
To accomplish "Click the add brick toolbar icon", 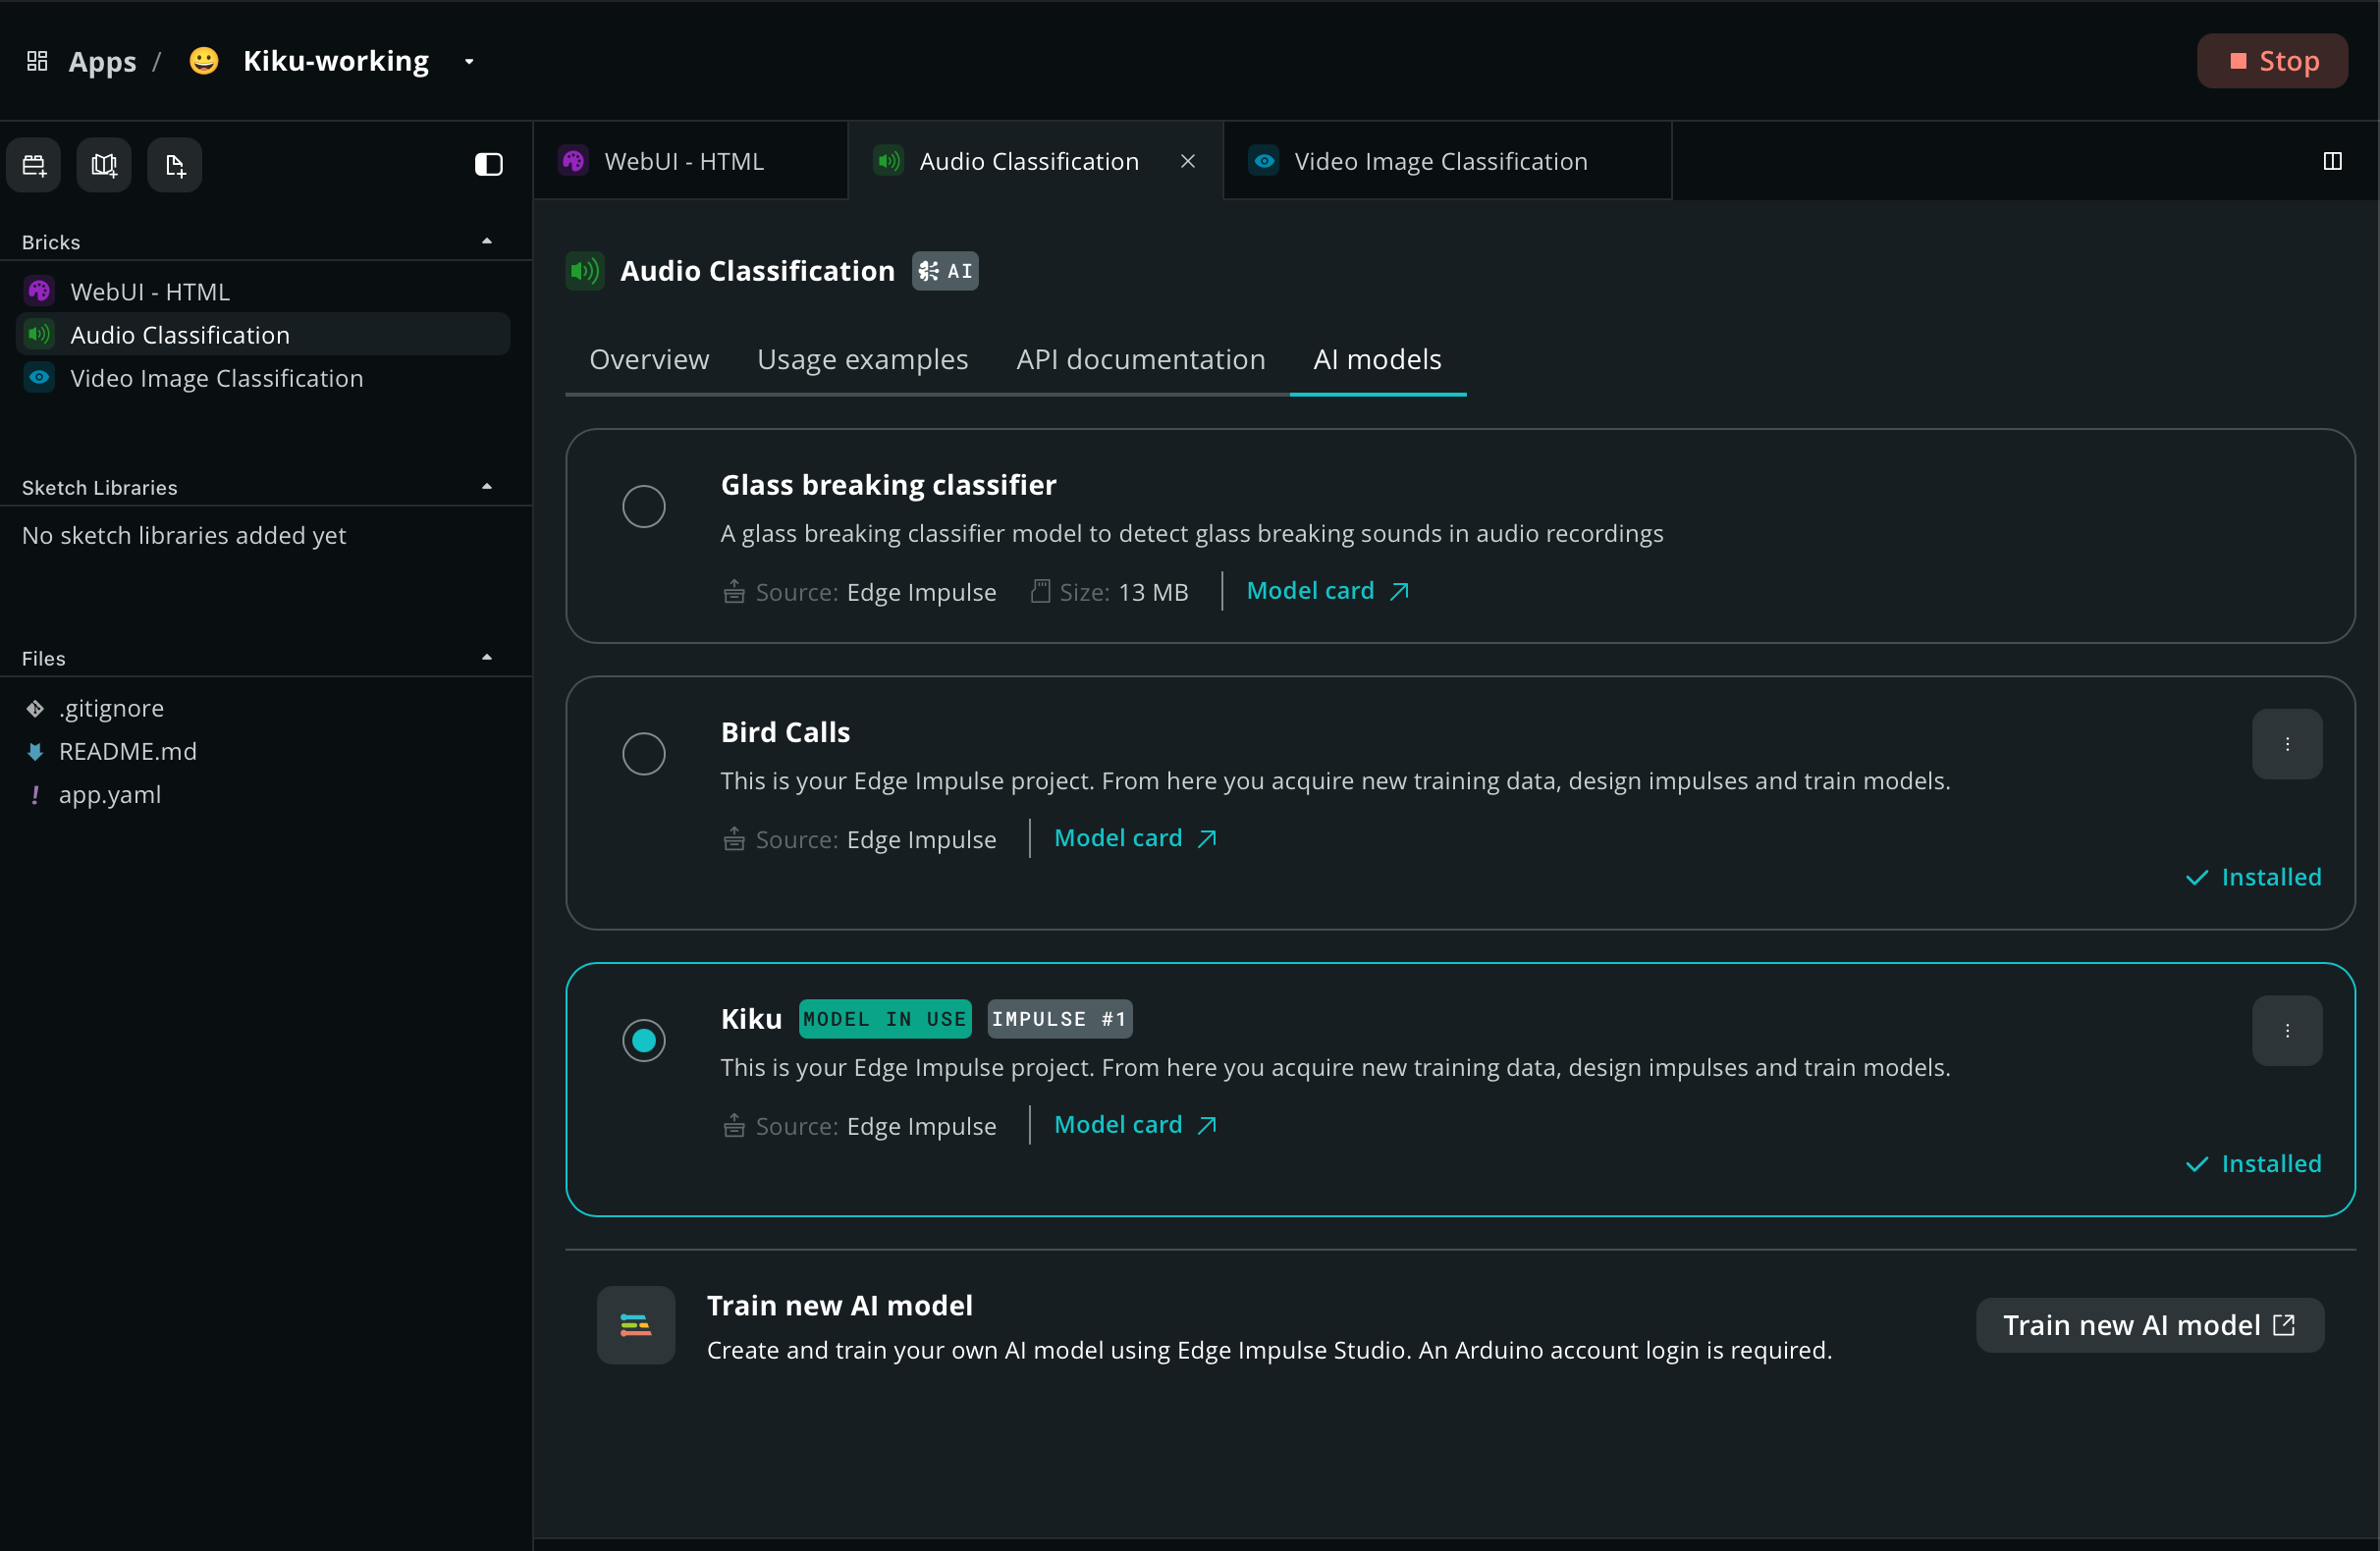I will (x=34, y=165).
